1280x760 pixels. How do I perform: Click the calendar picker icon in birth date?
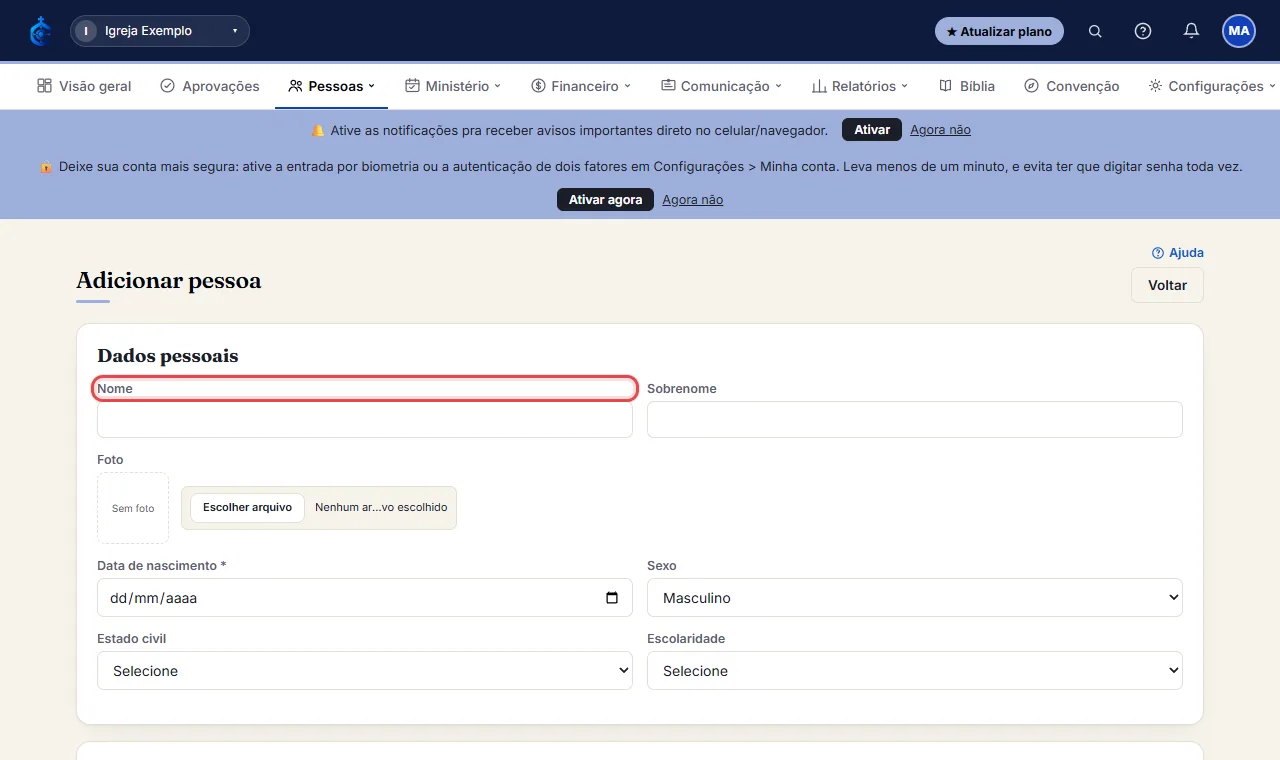click(x=612, y=598)
